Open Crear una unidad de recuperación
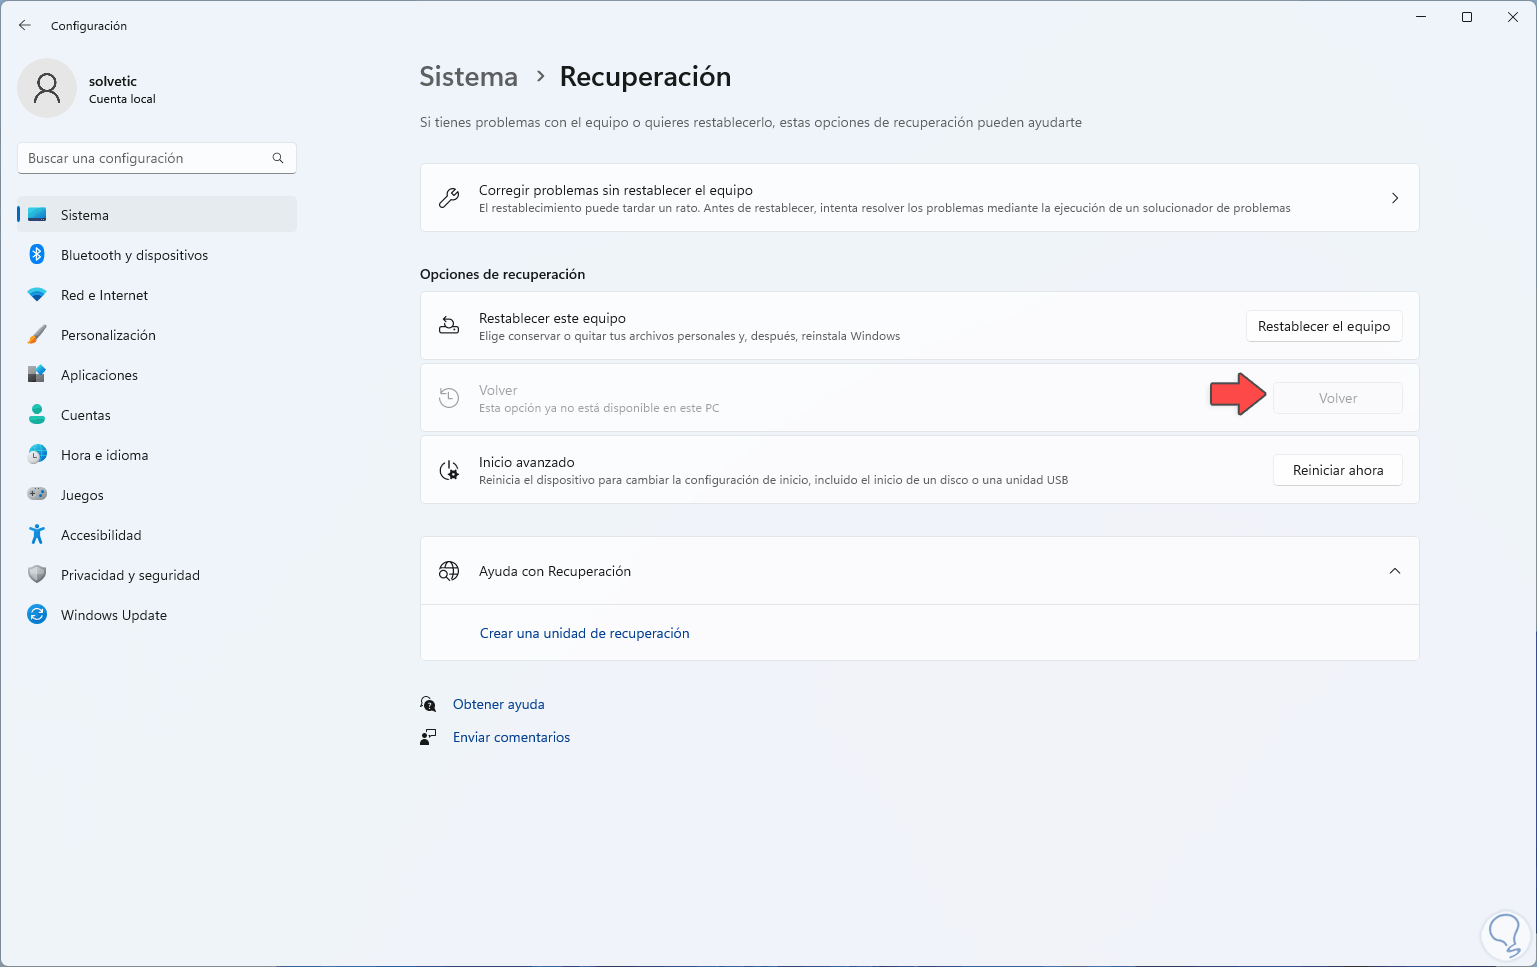Screen dimensions: 1537x967 [x=584, y=632]
